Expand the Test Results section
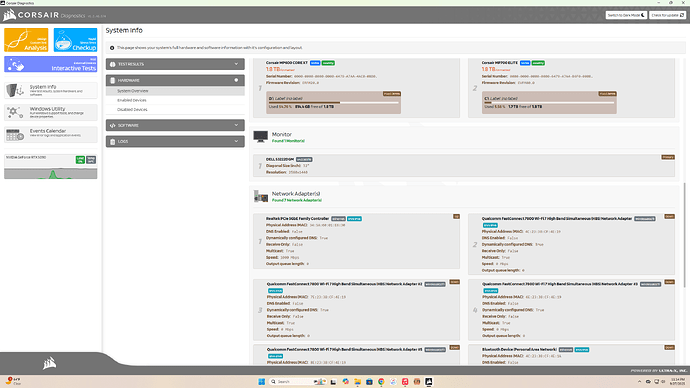The image size is (690, 388). tap(175, 64)
